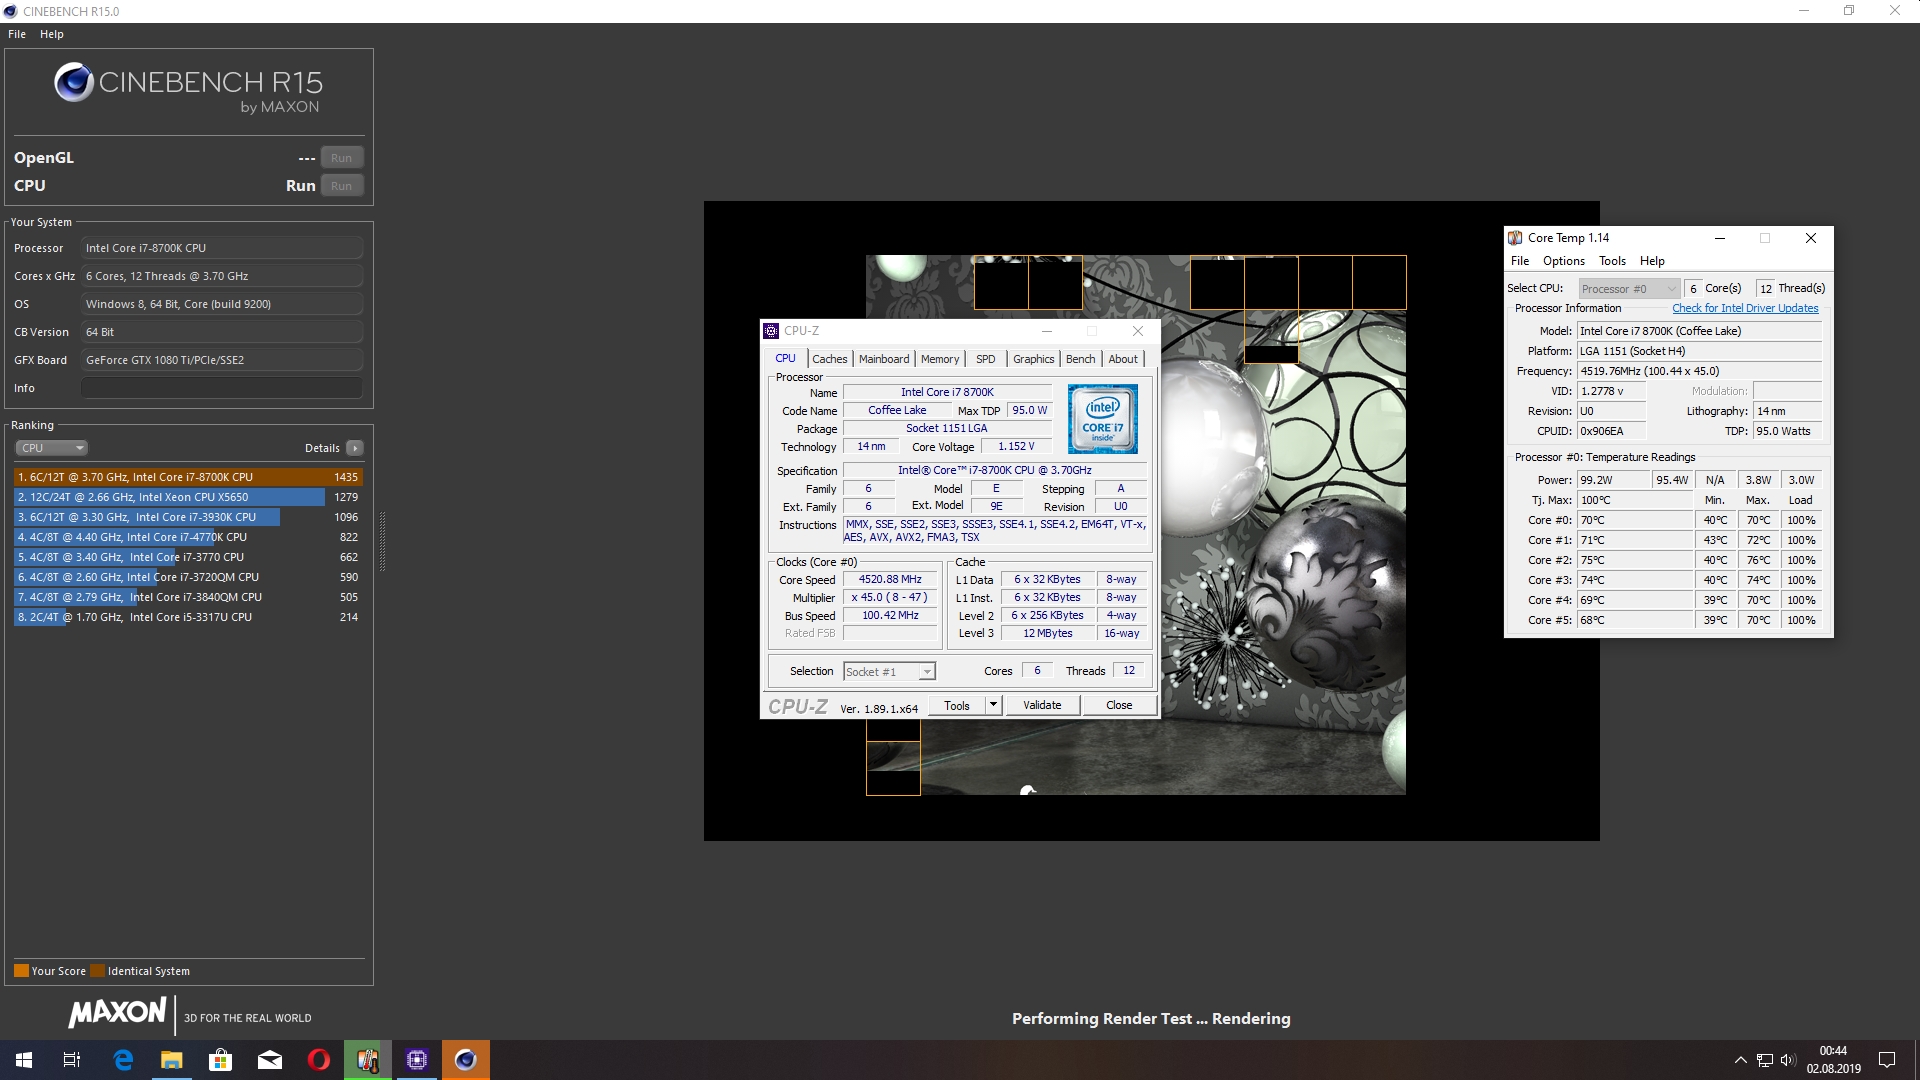Click the Cinebench logo icon
1920x1080 pixels.
click(74, 83)
